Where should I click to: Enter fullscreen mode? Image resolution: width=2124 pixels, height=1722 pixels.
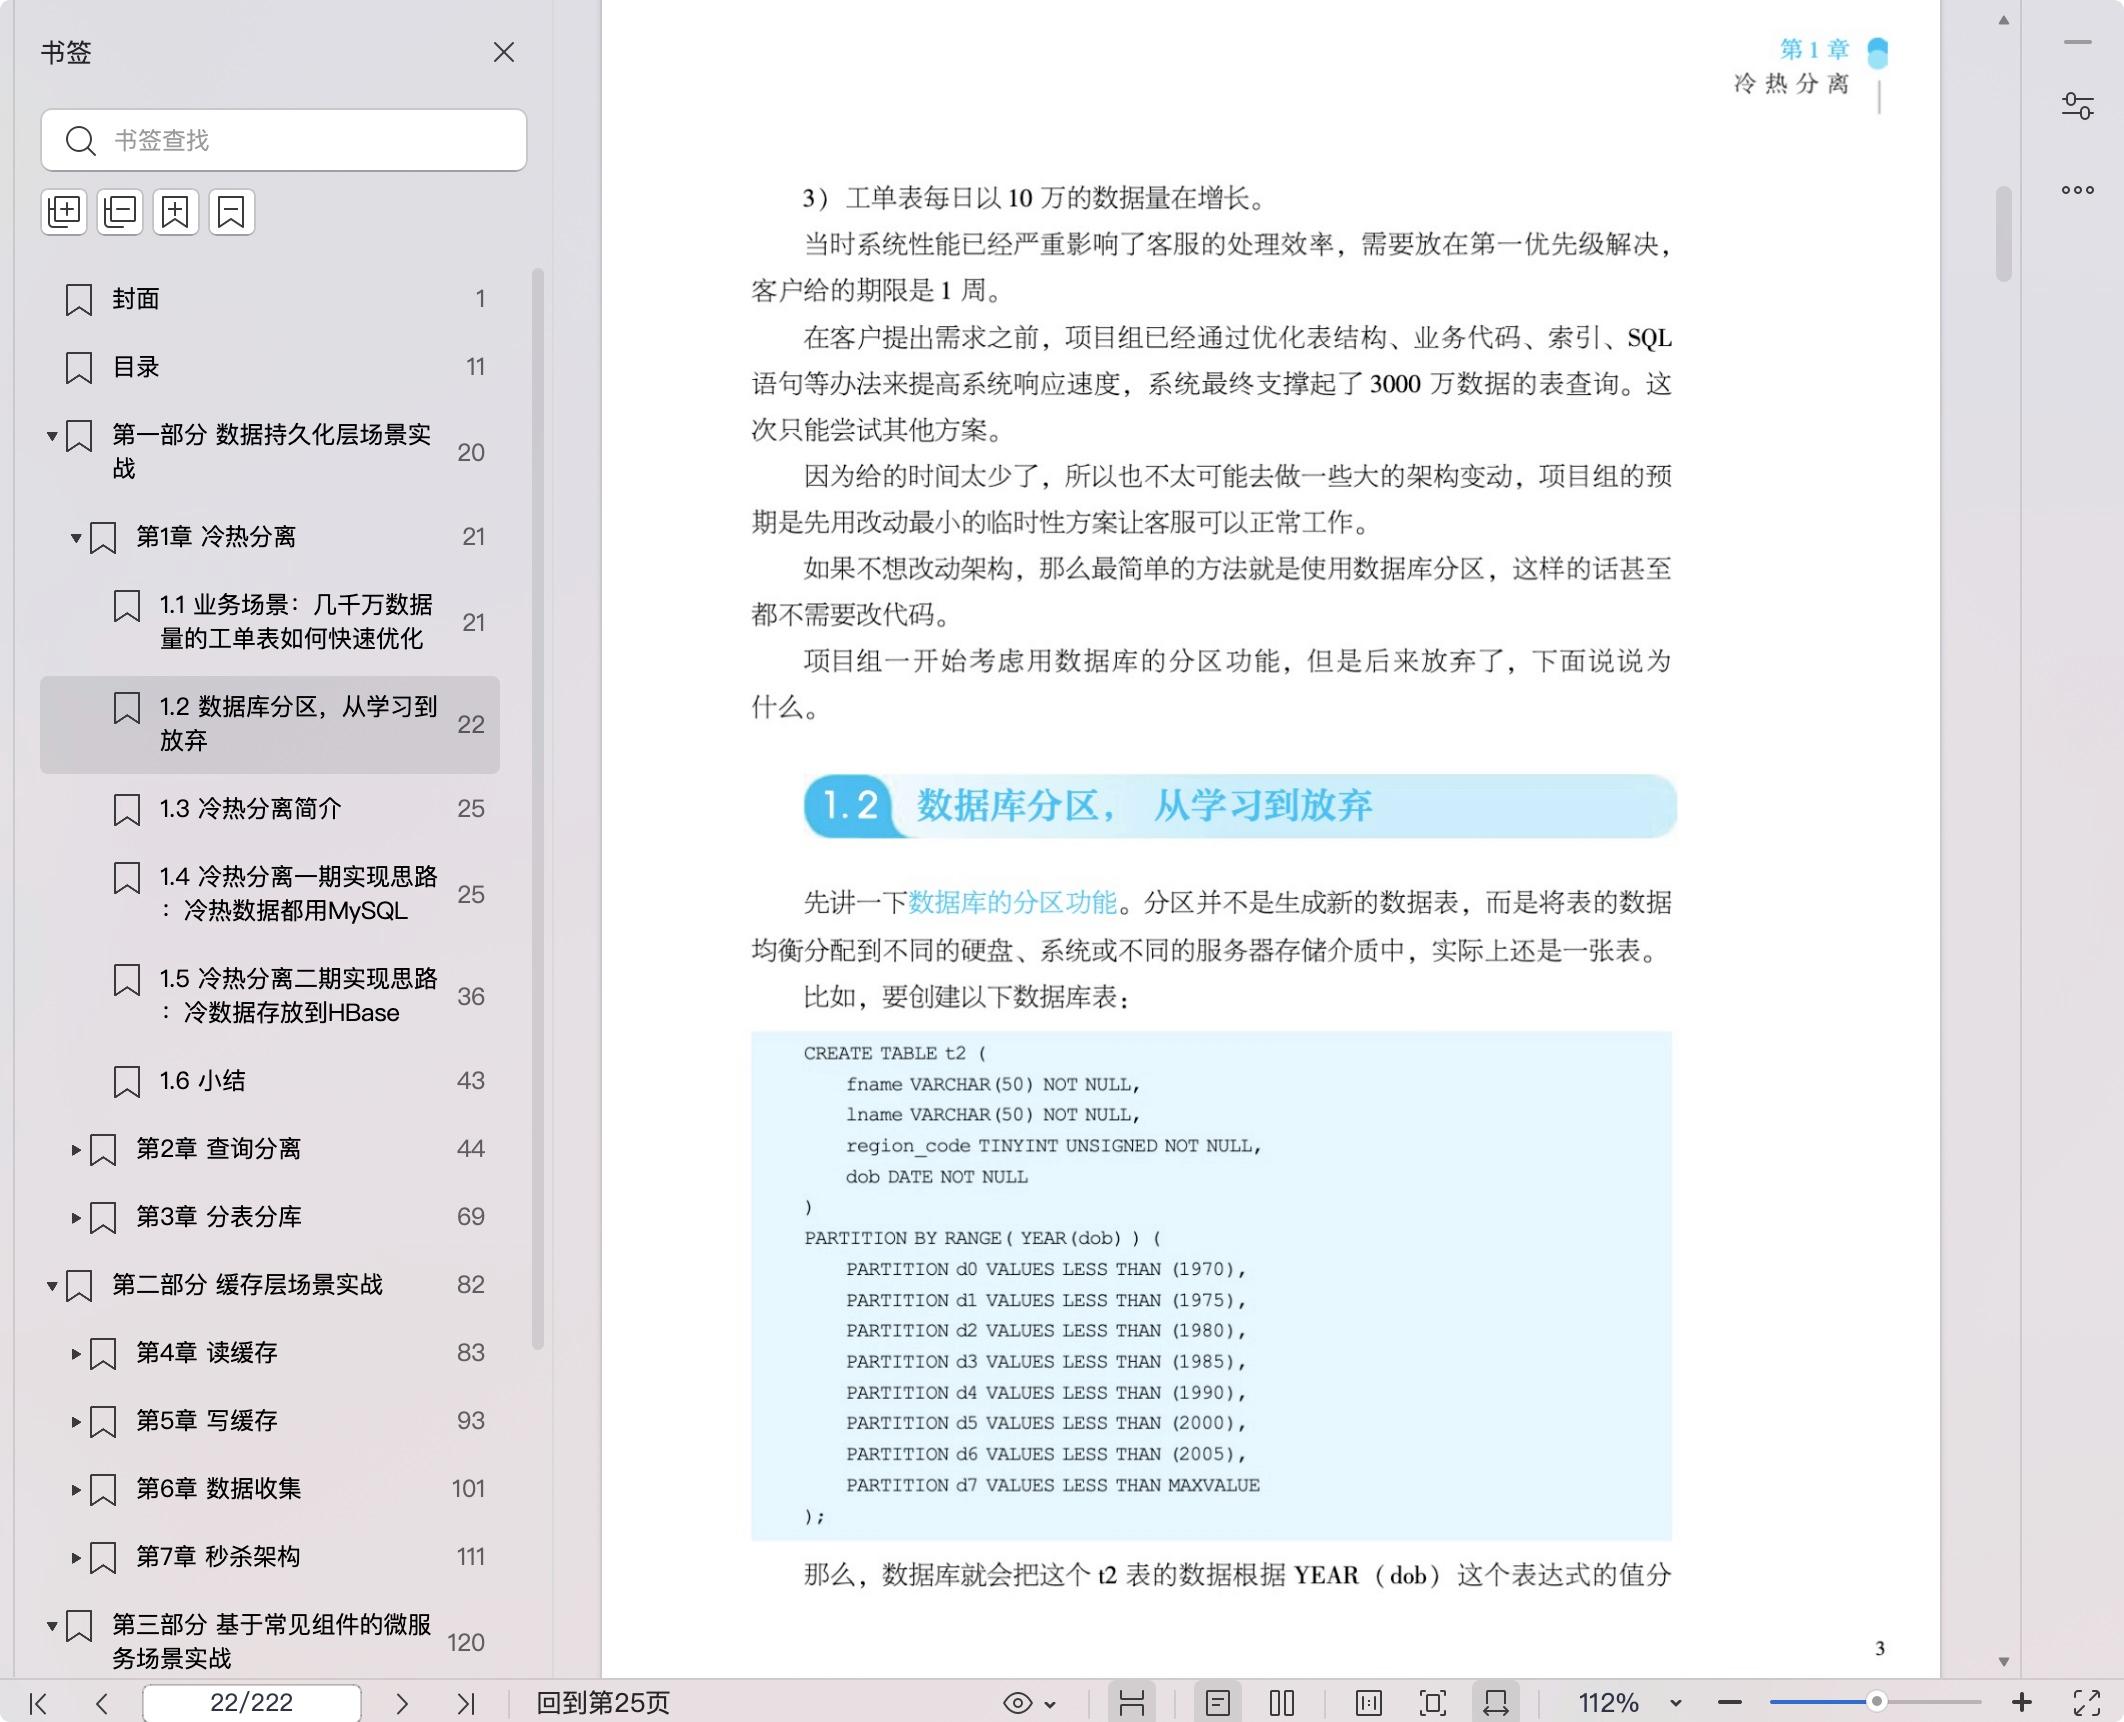[x=2087, y=1703]
